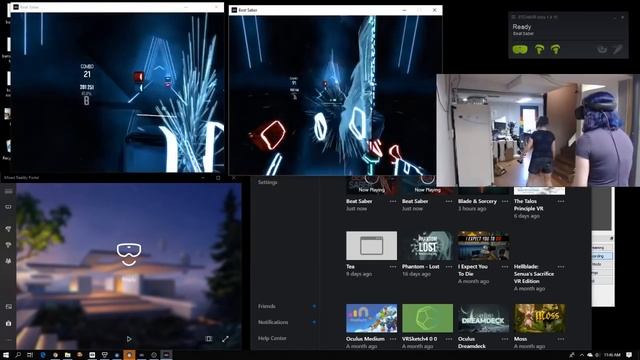The height and width of the screenshot is (360, 640).
Task: Click the boundary square icon beside the expand arrow
Action: pyautogui.click(x=209, y=339)
